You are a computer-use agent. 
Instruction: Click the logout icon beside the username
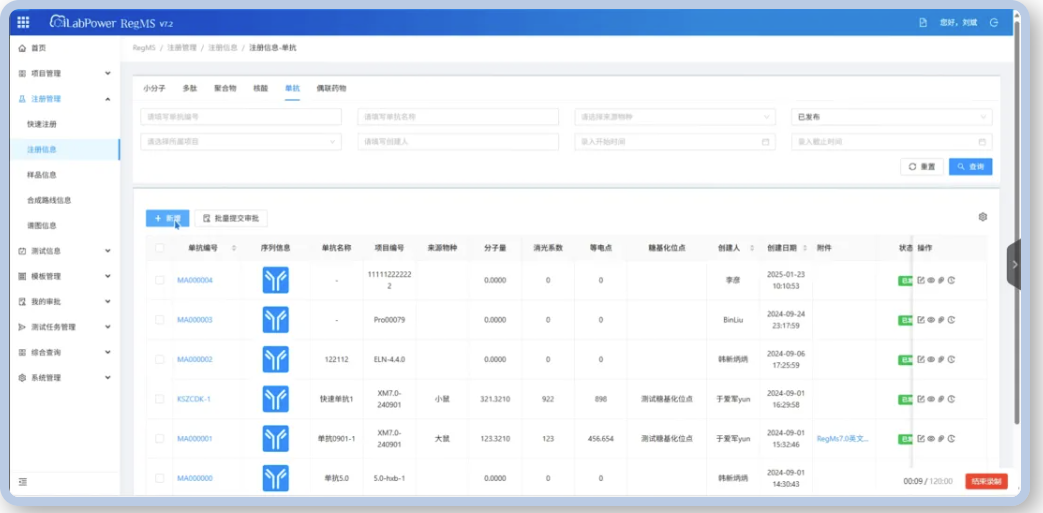993,22
